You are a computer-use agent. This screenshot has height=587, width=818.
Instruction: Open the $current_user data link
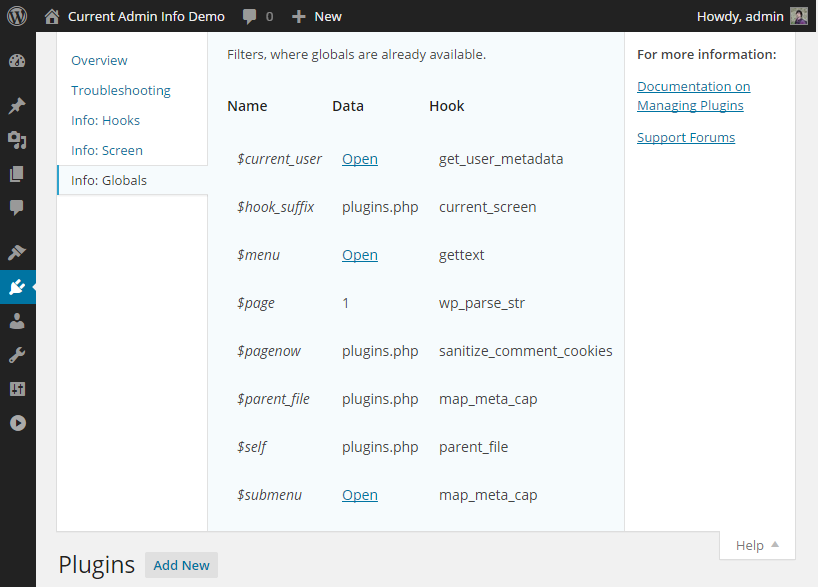[x=359, y=159]
